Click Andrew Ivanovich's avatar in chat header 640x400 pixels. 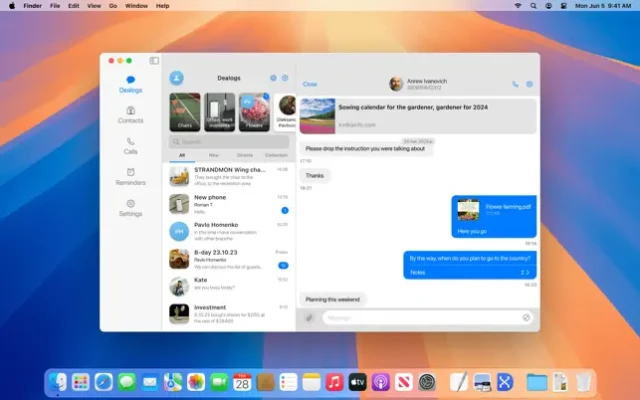[x=396, y=84]
